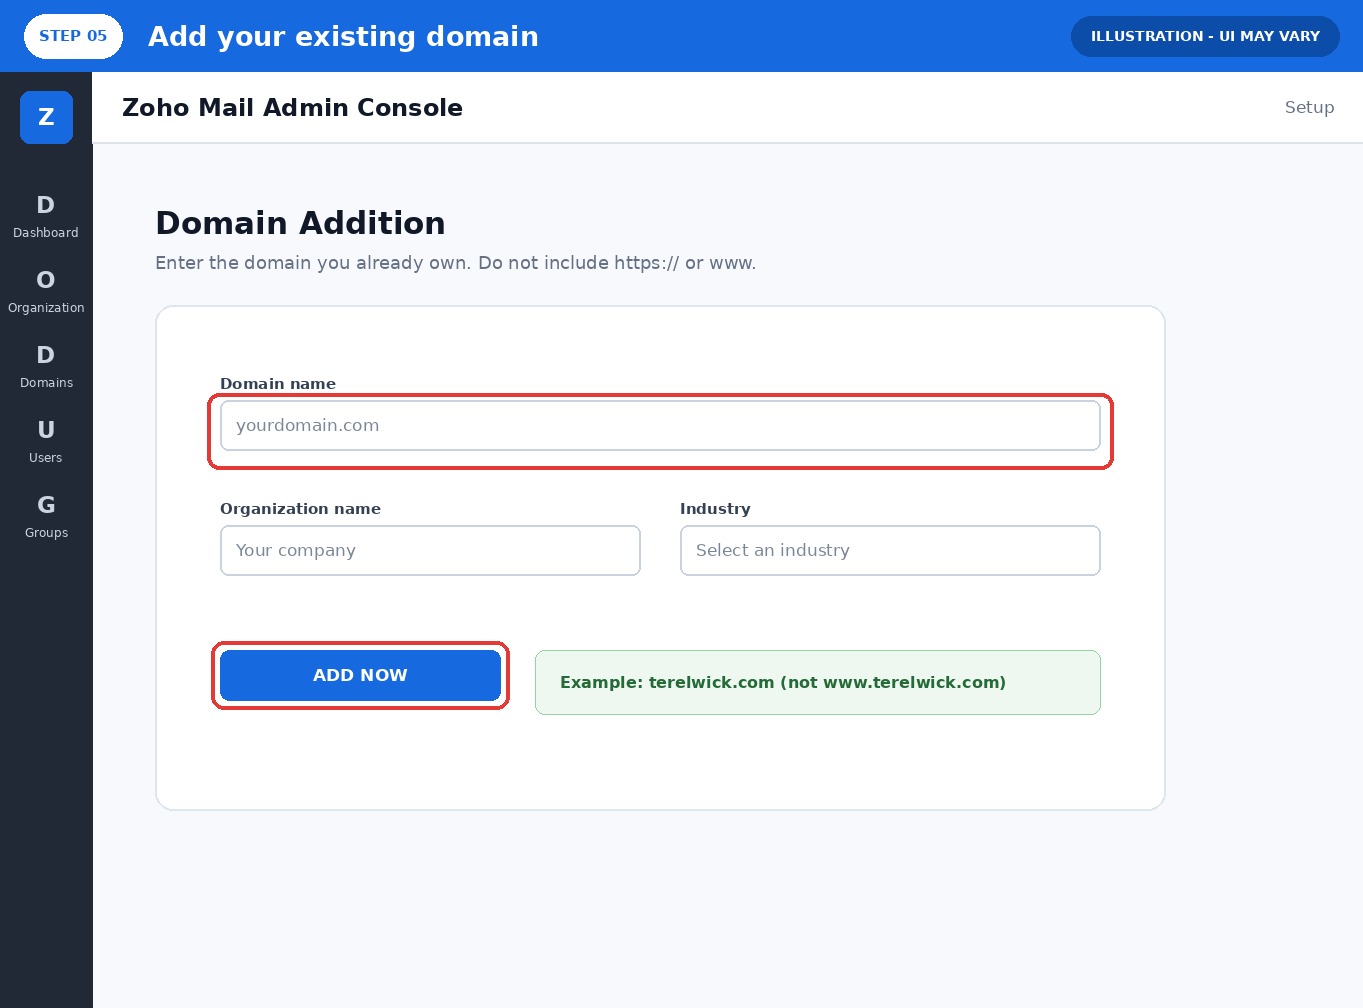Screen dimensions: 1363x1008
Task: Open Dashboard in the sidebar
Action: [x=46, y=216]
